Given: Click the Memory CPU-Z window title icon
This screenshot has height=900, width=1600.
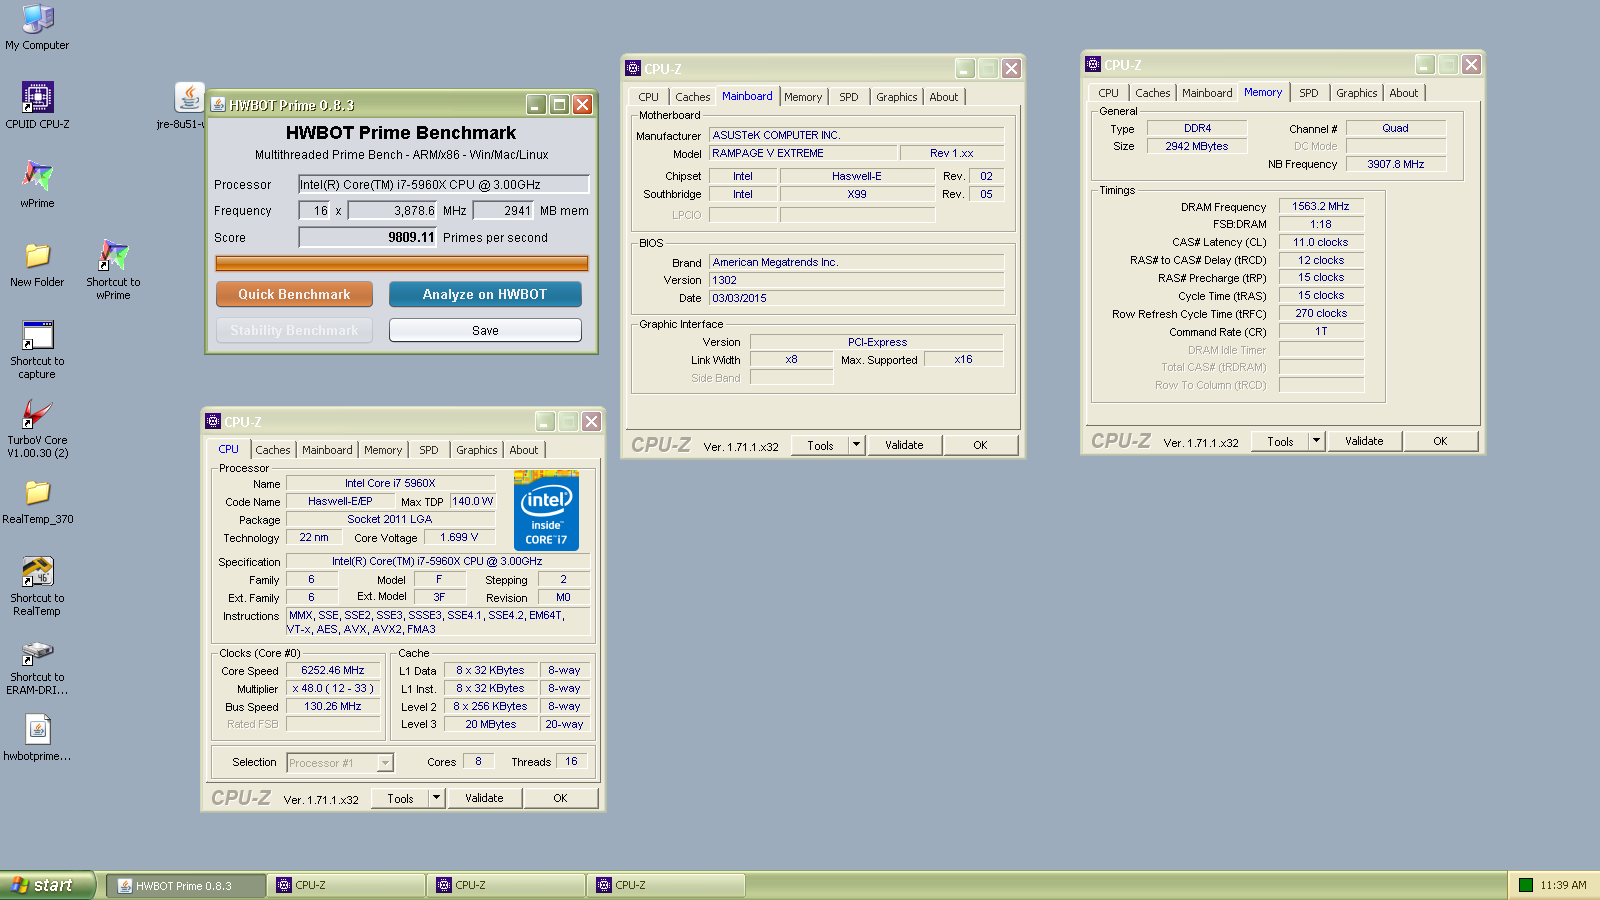Looking at the screenshot, I should click(x=1092, y=64).
